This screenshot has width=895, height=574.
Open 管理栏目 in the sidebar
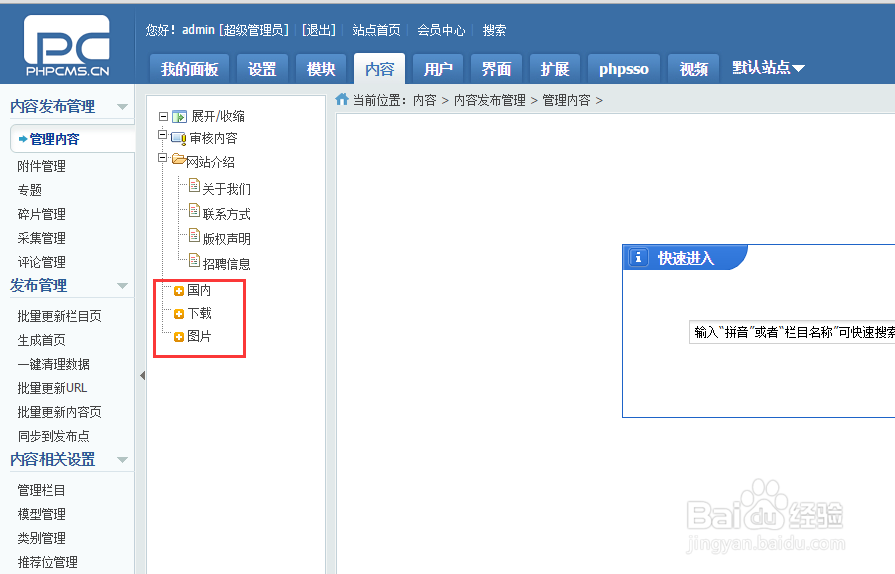click(x=42, y=490)
